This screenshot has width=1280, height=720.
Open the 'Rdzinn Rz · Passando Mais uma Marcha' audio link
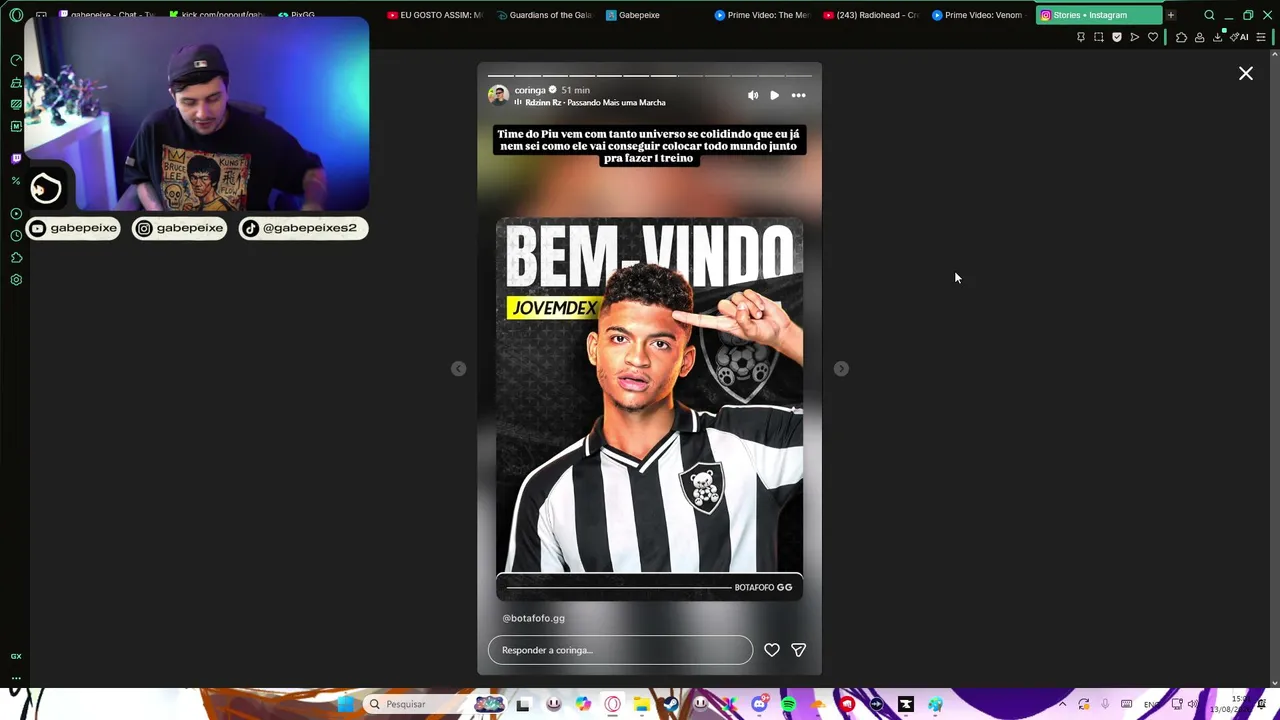click(595, 103)
